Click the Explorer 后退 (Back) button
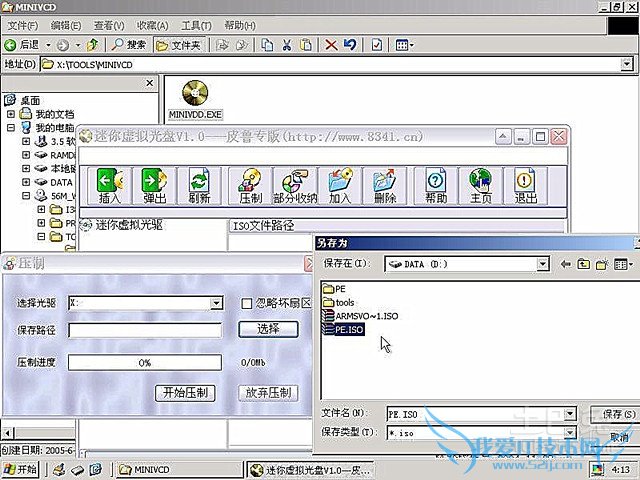Screen dimensions: 640x480 (22, 44)
